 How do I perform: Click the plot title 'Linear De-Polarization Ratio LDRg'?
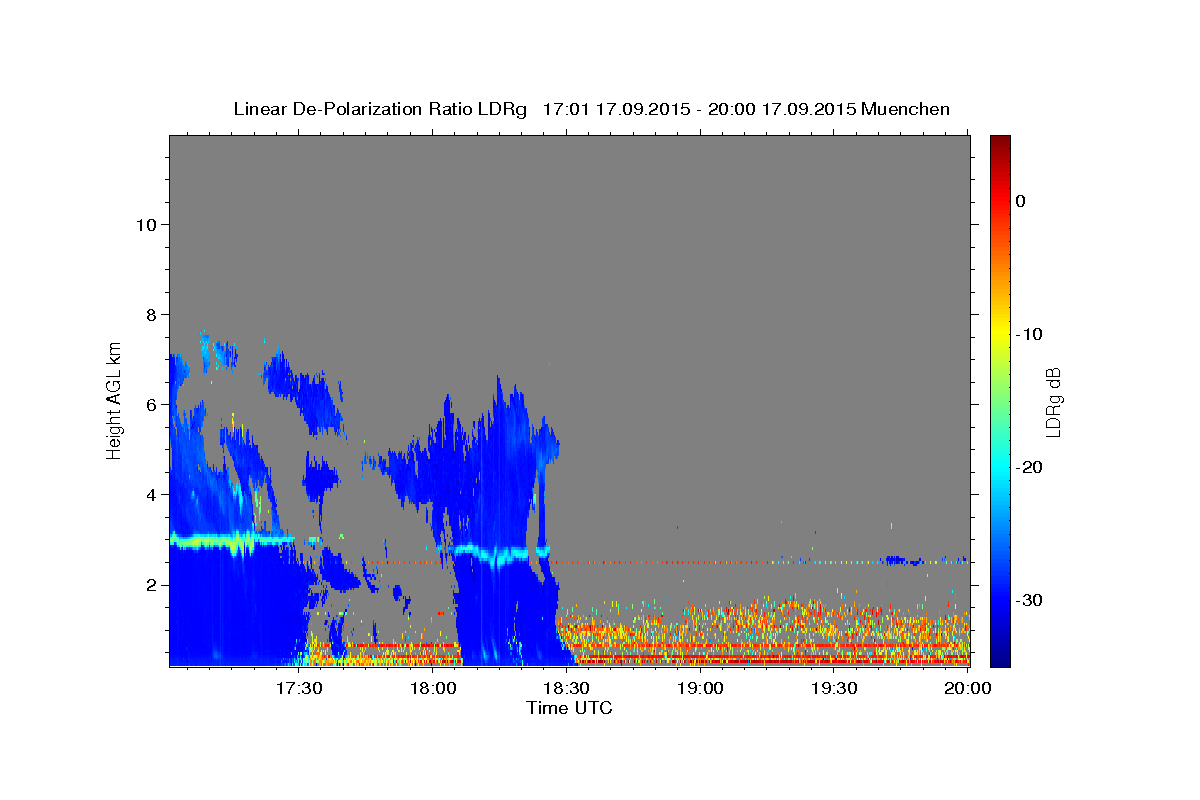click(x=379, y=109)
